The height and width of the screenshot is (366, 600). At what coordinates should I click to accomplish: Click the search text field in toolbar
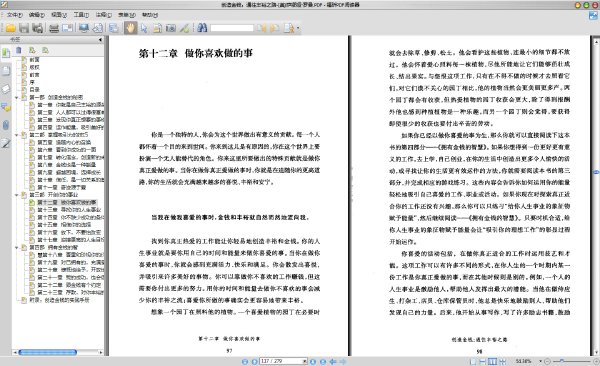tap(232, 28)
